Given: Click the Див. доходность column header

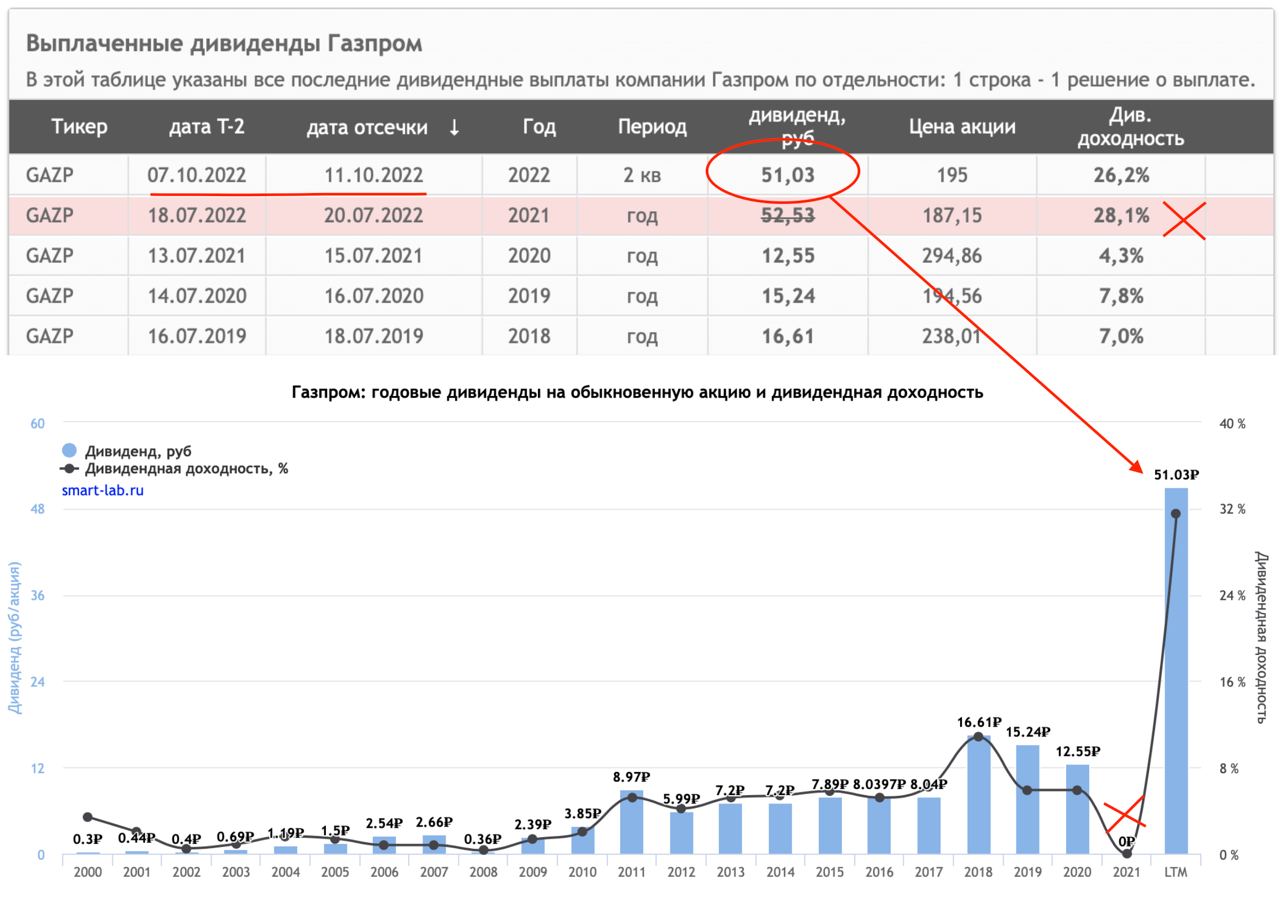Looking at the screenshot, I should (1130, 127).
